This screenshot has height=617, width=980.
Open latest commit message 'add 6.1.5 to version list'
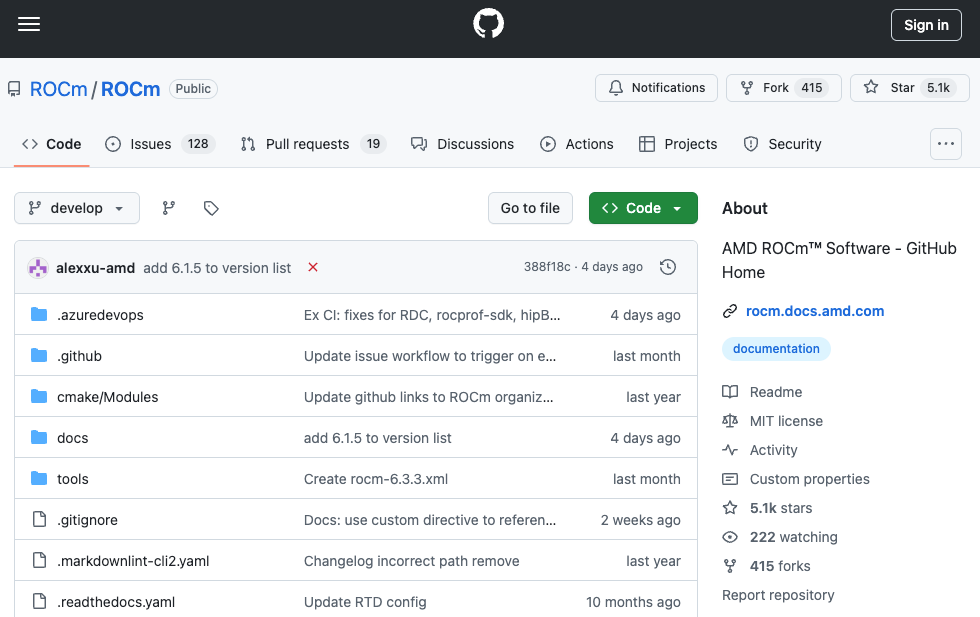[x=217, y=268]
